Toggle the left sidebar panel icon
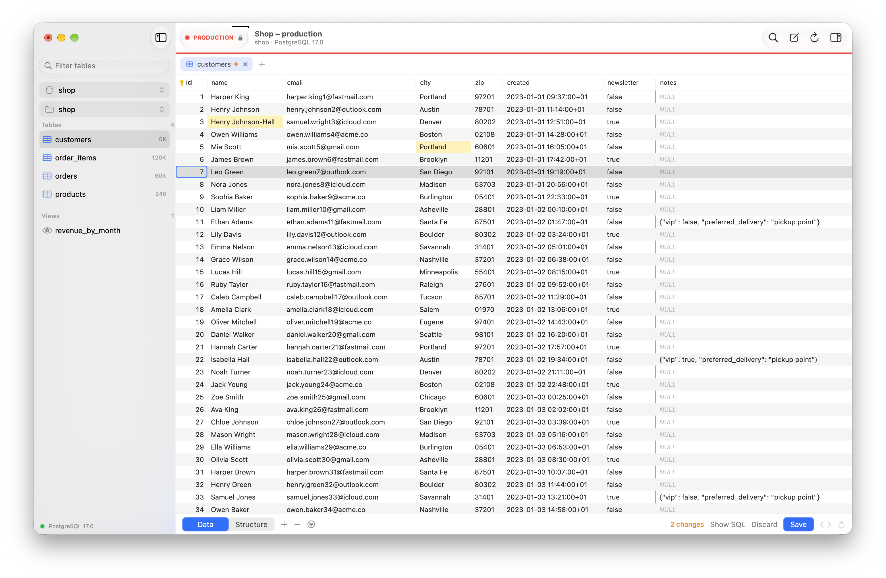 161,38
